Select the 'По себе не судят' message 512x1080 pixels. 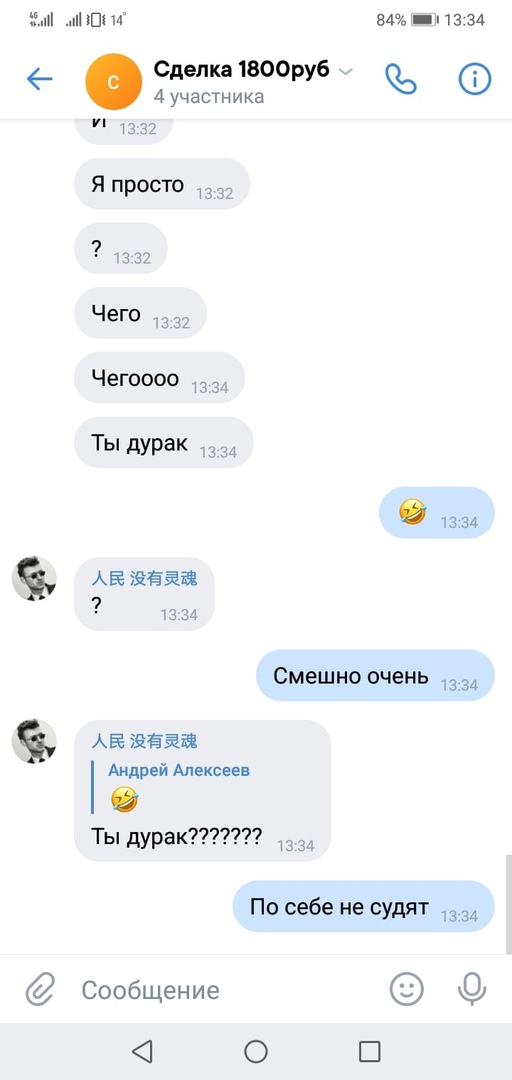[x=363, y=906]
